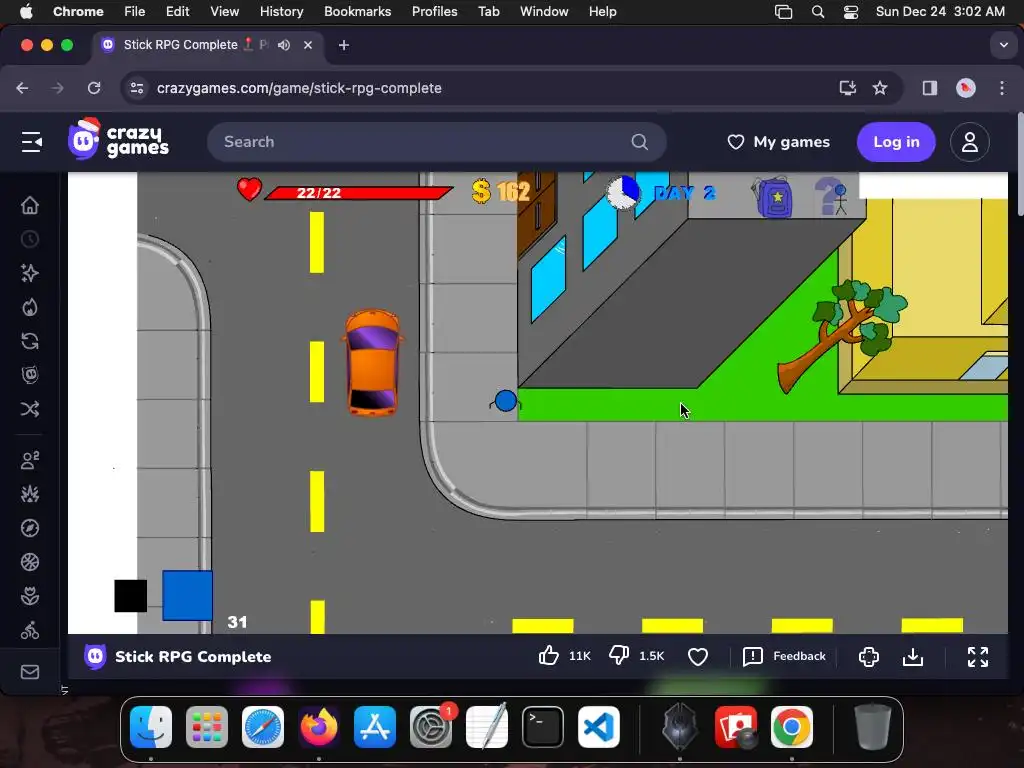This screenshot has height=768, width=1024.
Task: Open the envelope contact icon in sidebar
Action: click(x=30, y=672)
